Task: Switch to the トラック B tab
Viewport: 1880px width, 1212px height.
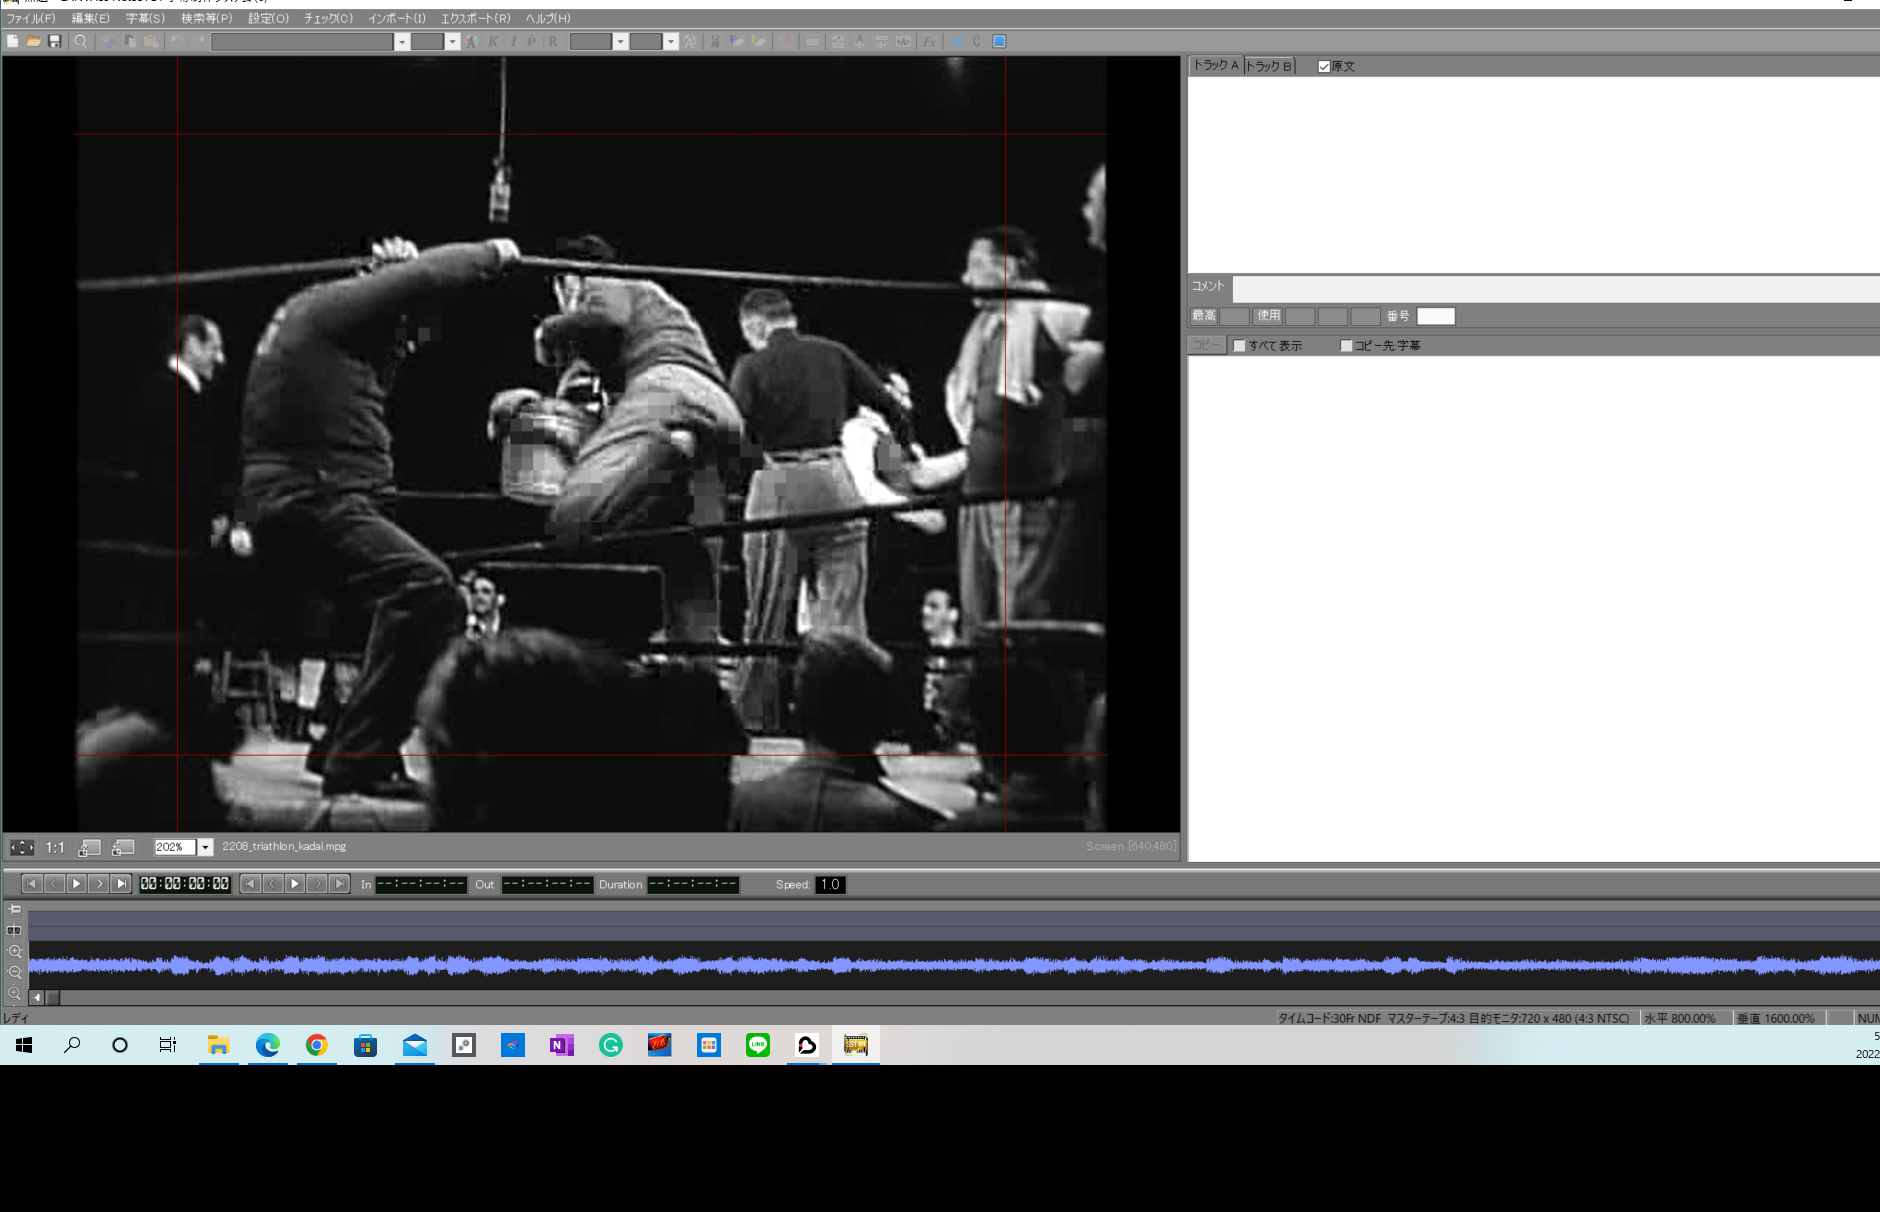Action: coord(1269,66)
